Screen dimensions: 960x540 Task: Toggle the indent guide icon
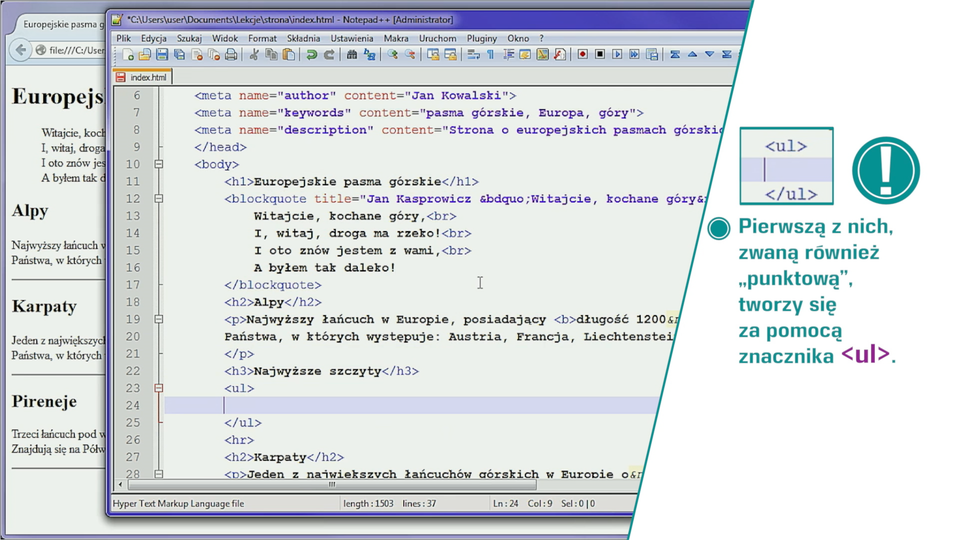(x=508, y=55)
